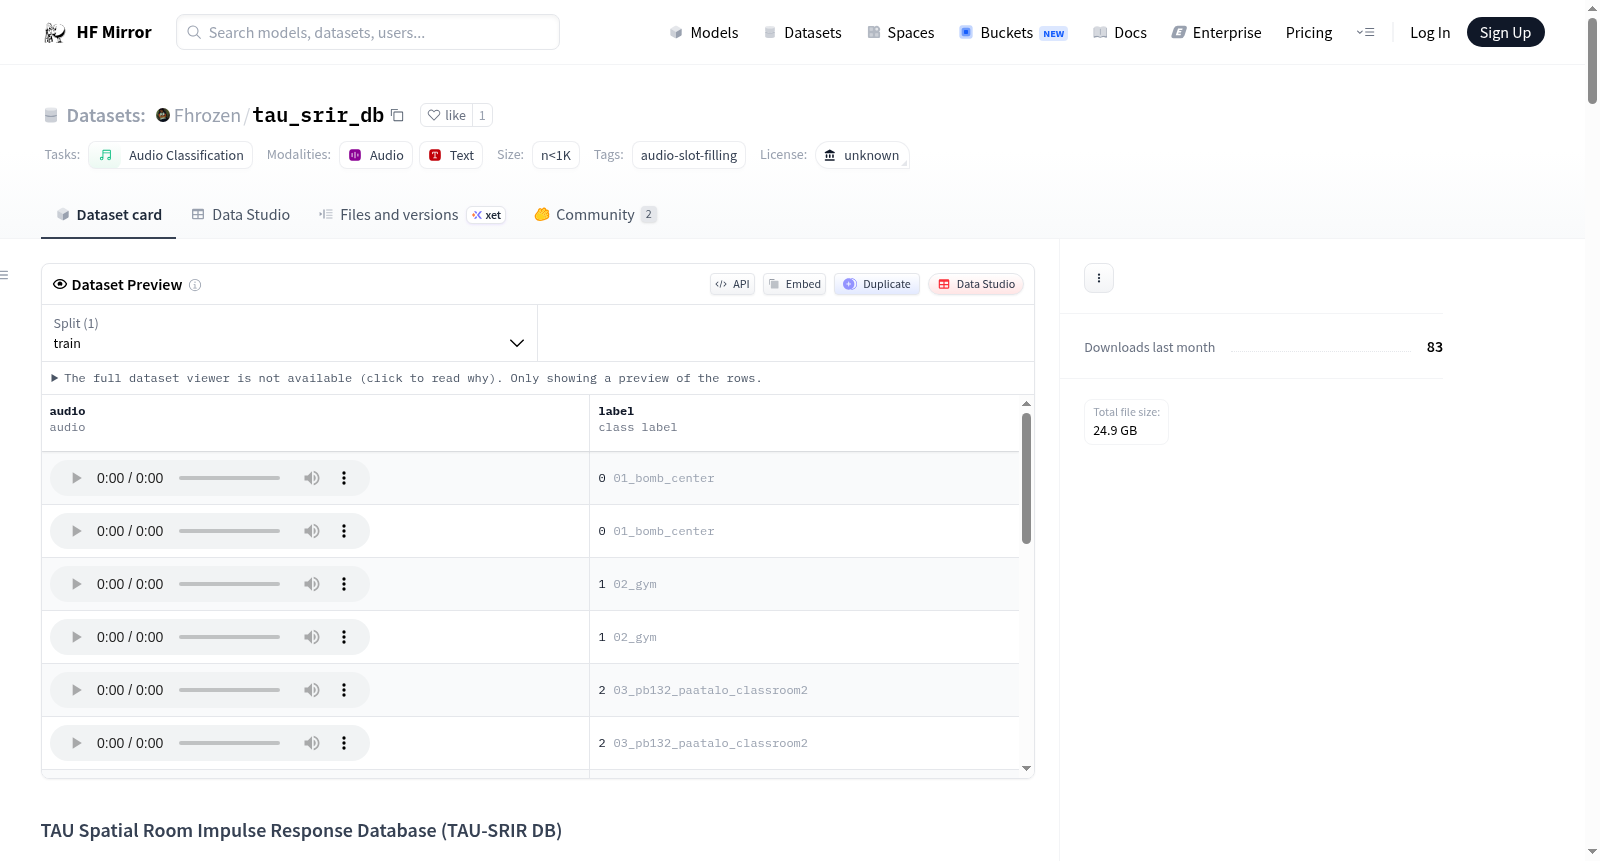Open the Spaces menu item
The image size is (1600, 861).
coord(900,32)
